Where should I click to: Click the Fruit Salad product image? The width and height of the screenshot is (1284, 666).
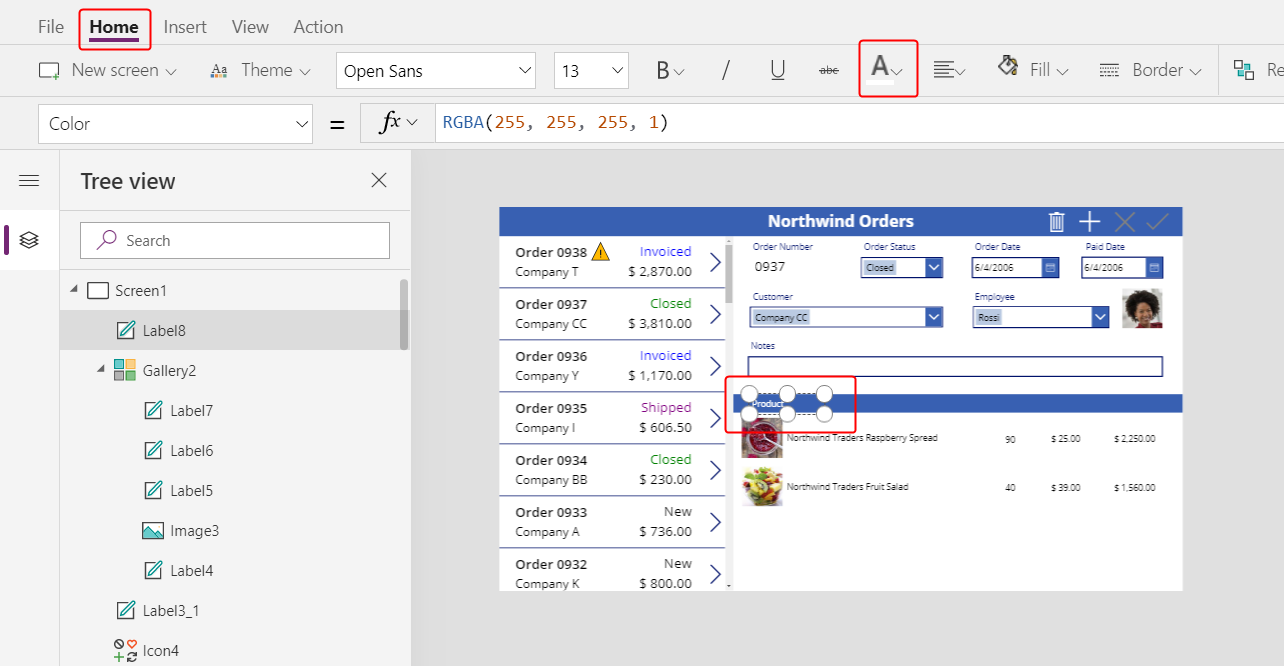click(x=762, y=487)
